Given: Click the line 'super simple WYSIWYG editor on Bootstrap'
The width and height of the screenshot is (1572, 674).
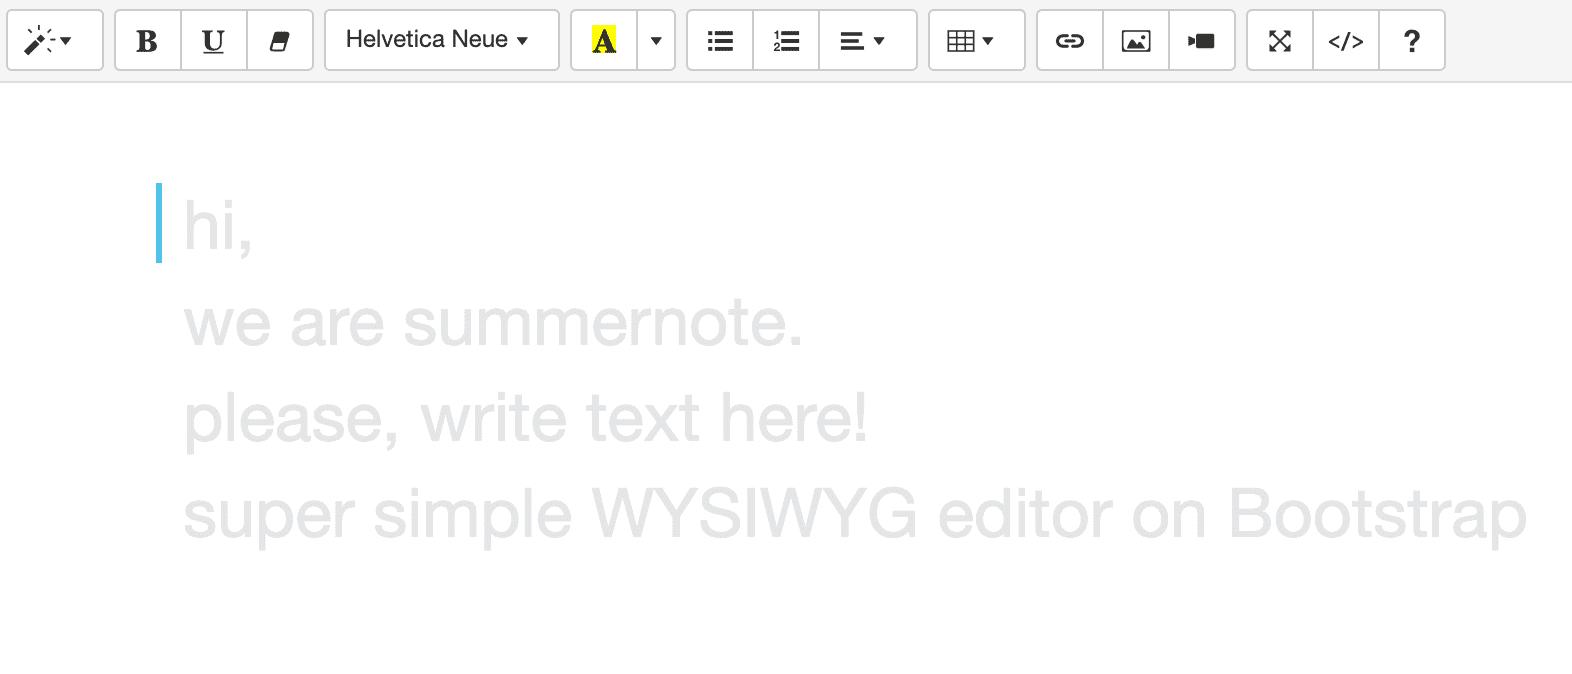Looking at the screenshot, I should point(855,516).
